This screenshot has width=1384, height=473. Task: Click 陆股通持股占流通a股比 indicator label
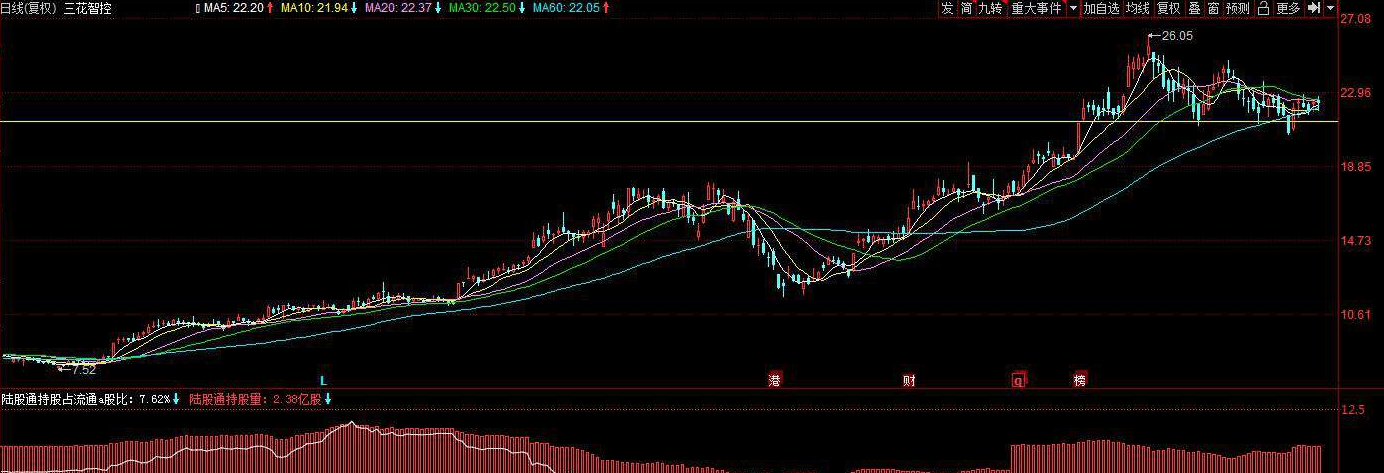point(66,399)
